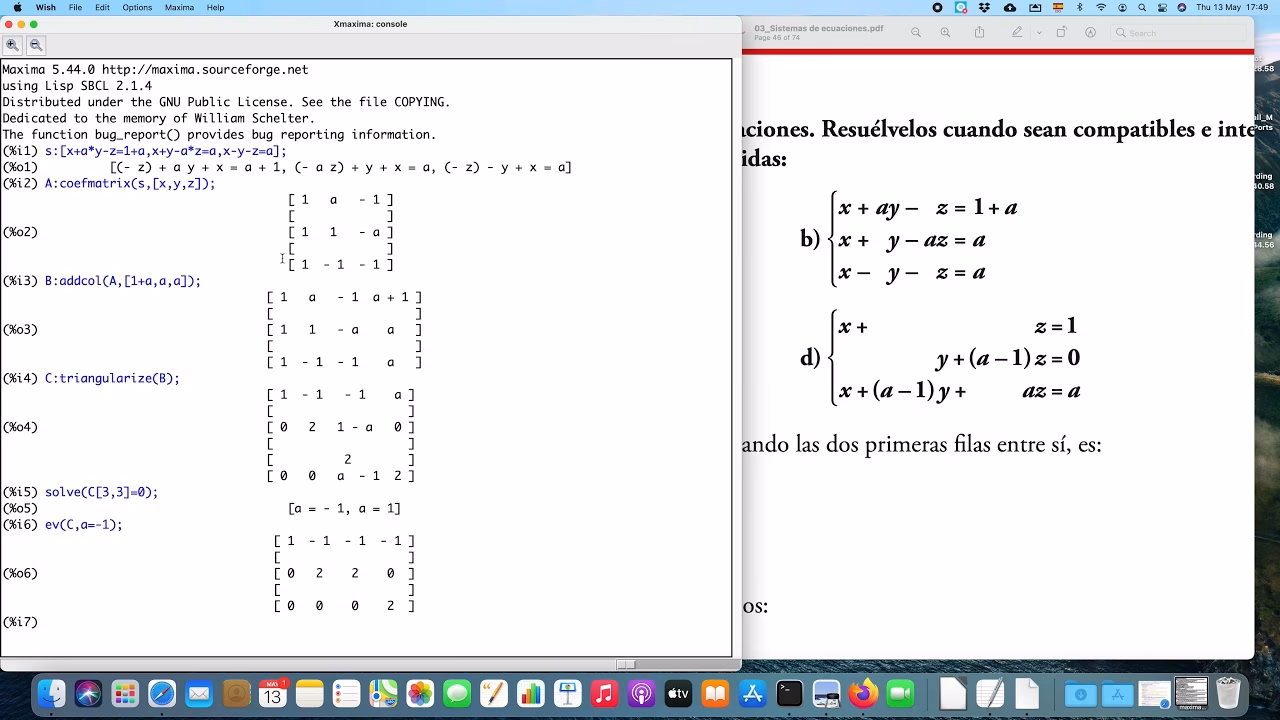Expand the highlight color dropdown arrow
Viewport: 1280px width, 720px height.
1039,33
